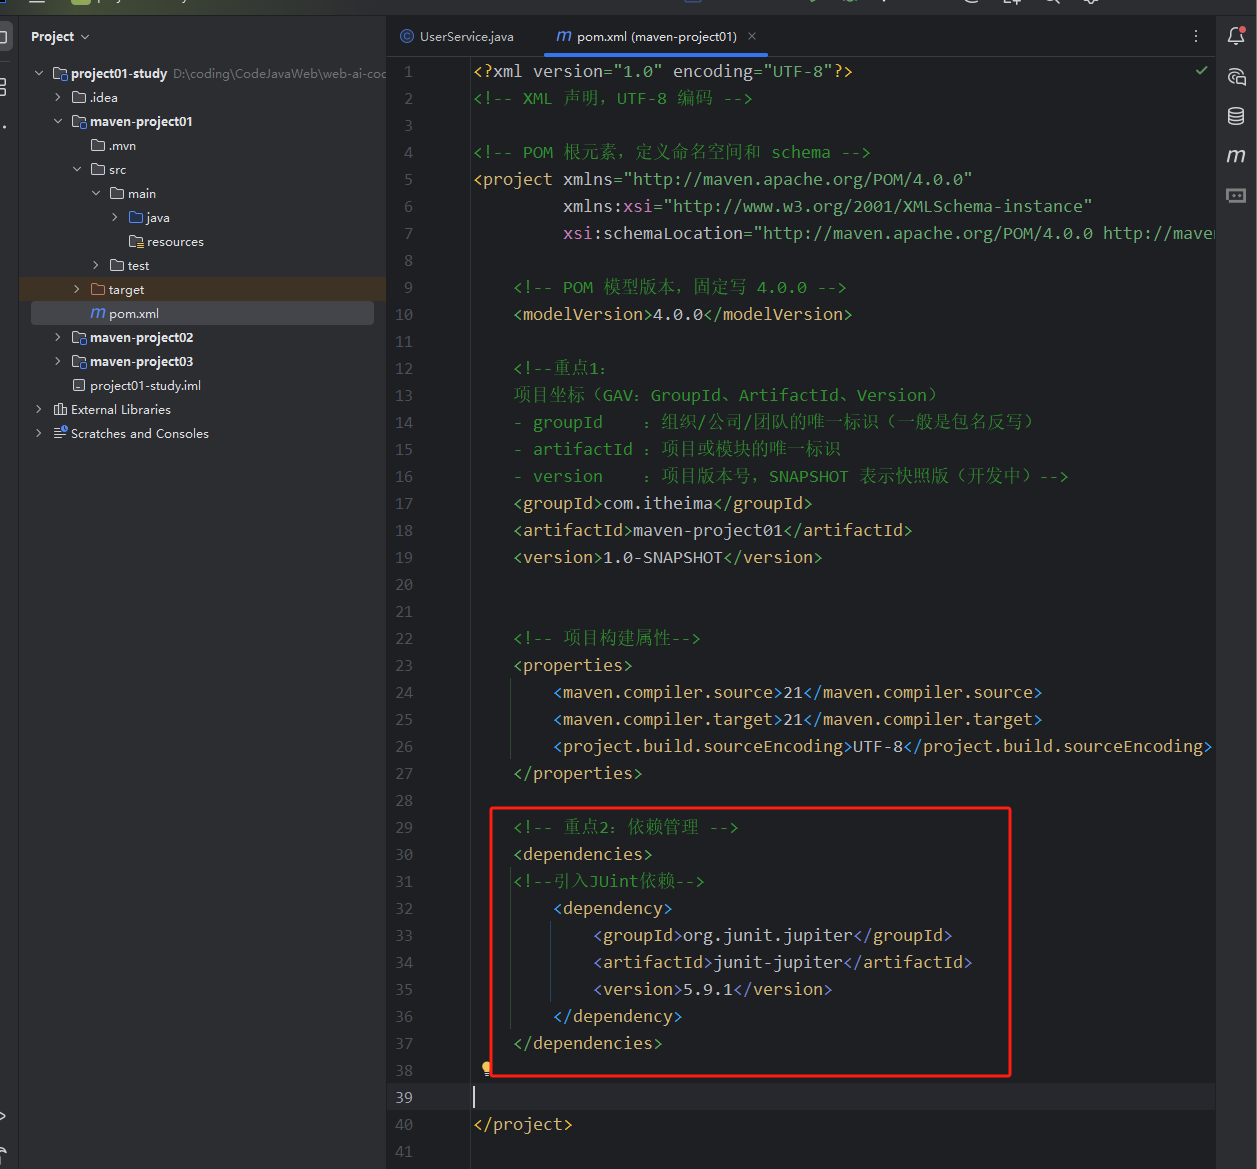Screen dimensions: 1257x1169
Task: Click the maven.compiler.target 21 line
Action: click(x=798, y=719)
